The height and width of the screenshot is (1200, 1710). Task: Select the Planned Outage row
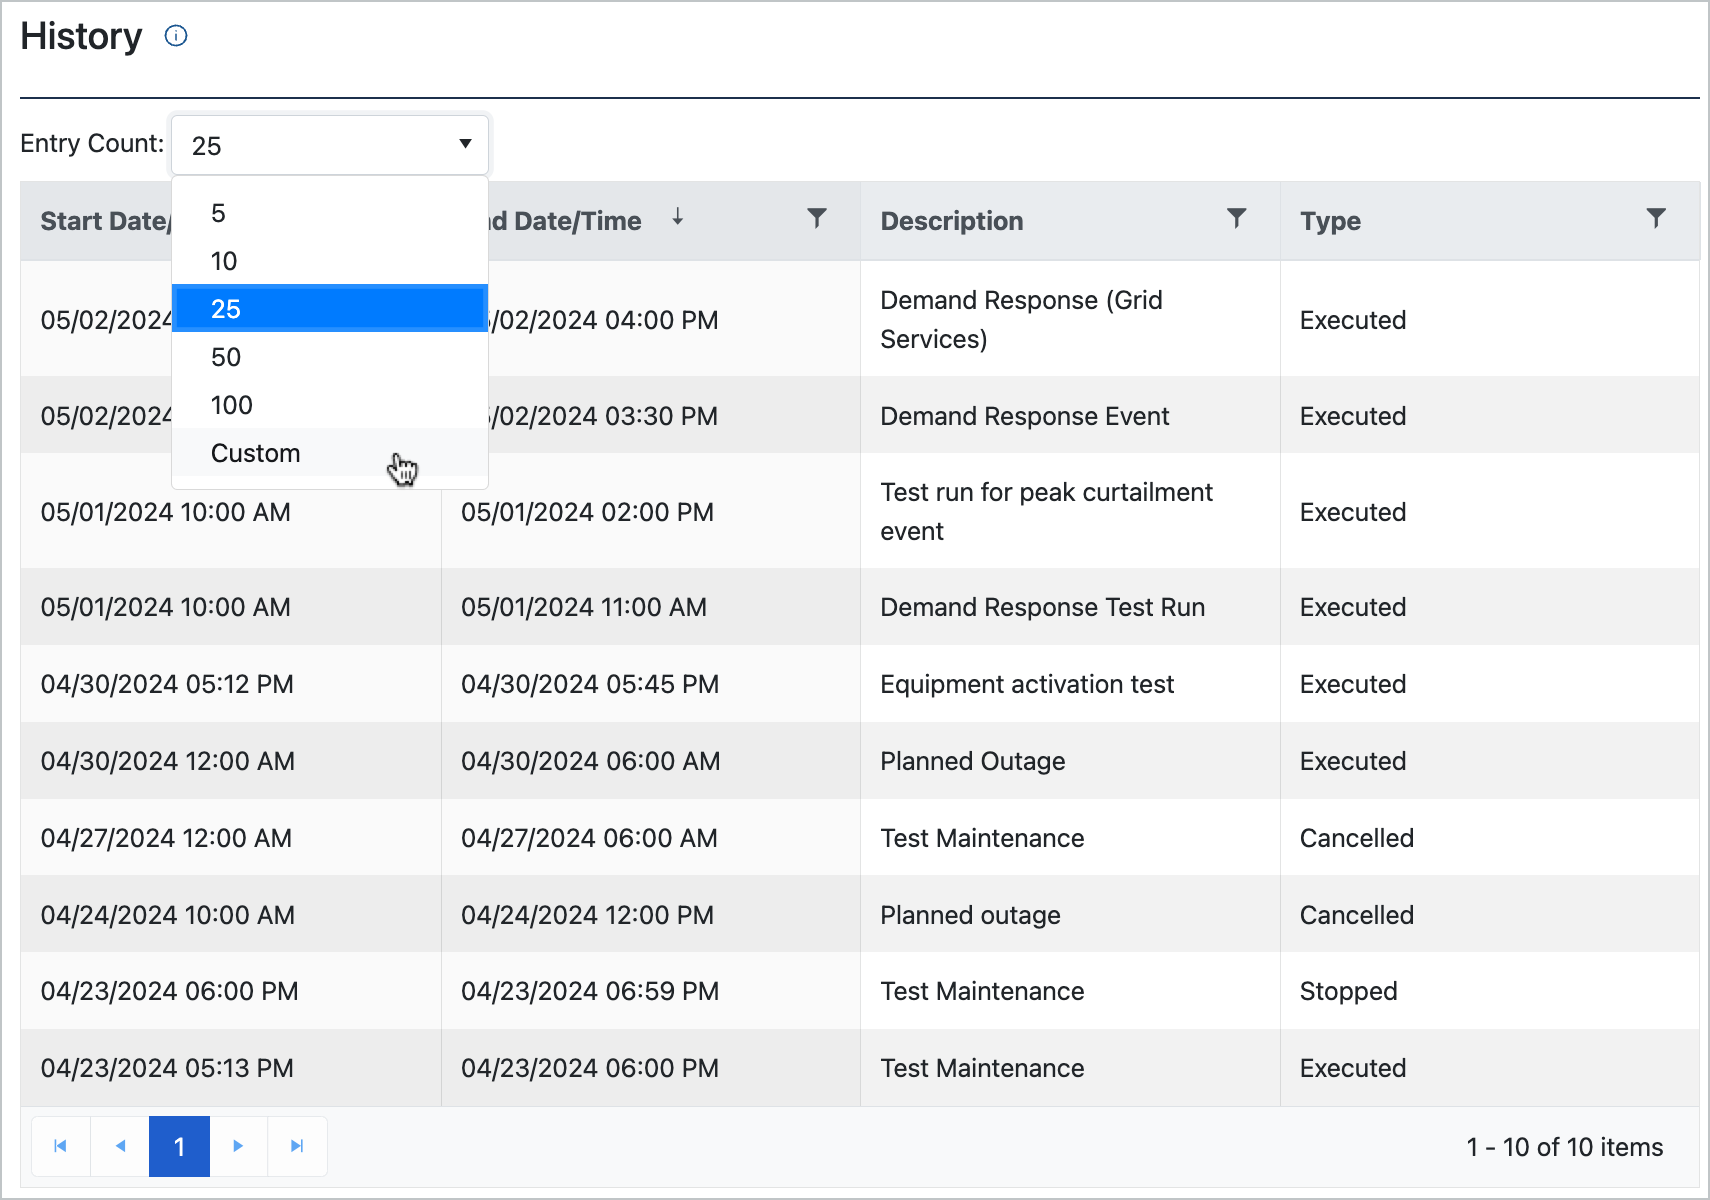[x=972, y=761]
